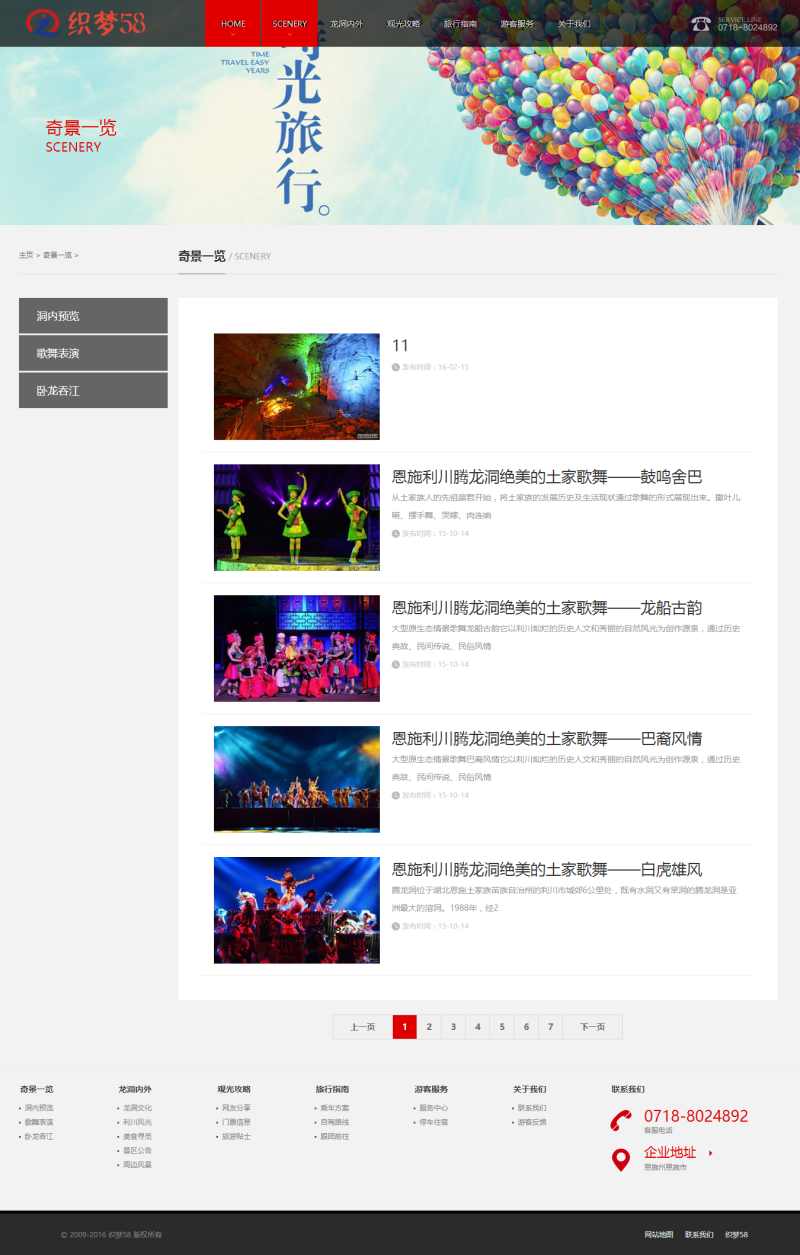
Task: Click the clock icon under 白虎雄风 article
Action: (x=396, y=926)
